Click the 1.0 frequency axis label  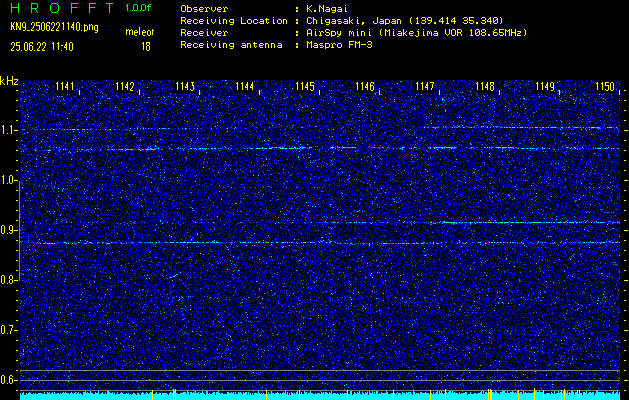point(8,180)
